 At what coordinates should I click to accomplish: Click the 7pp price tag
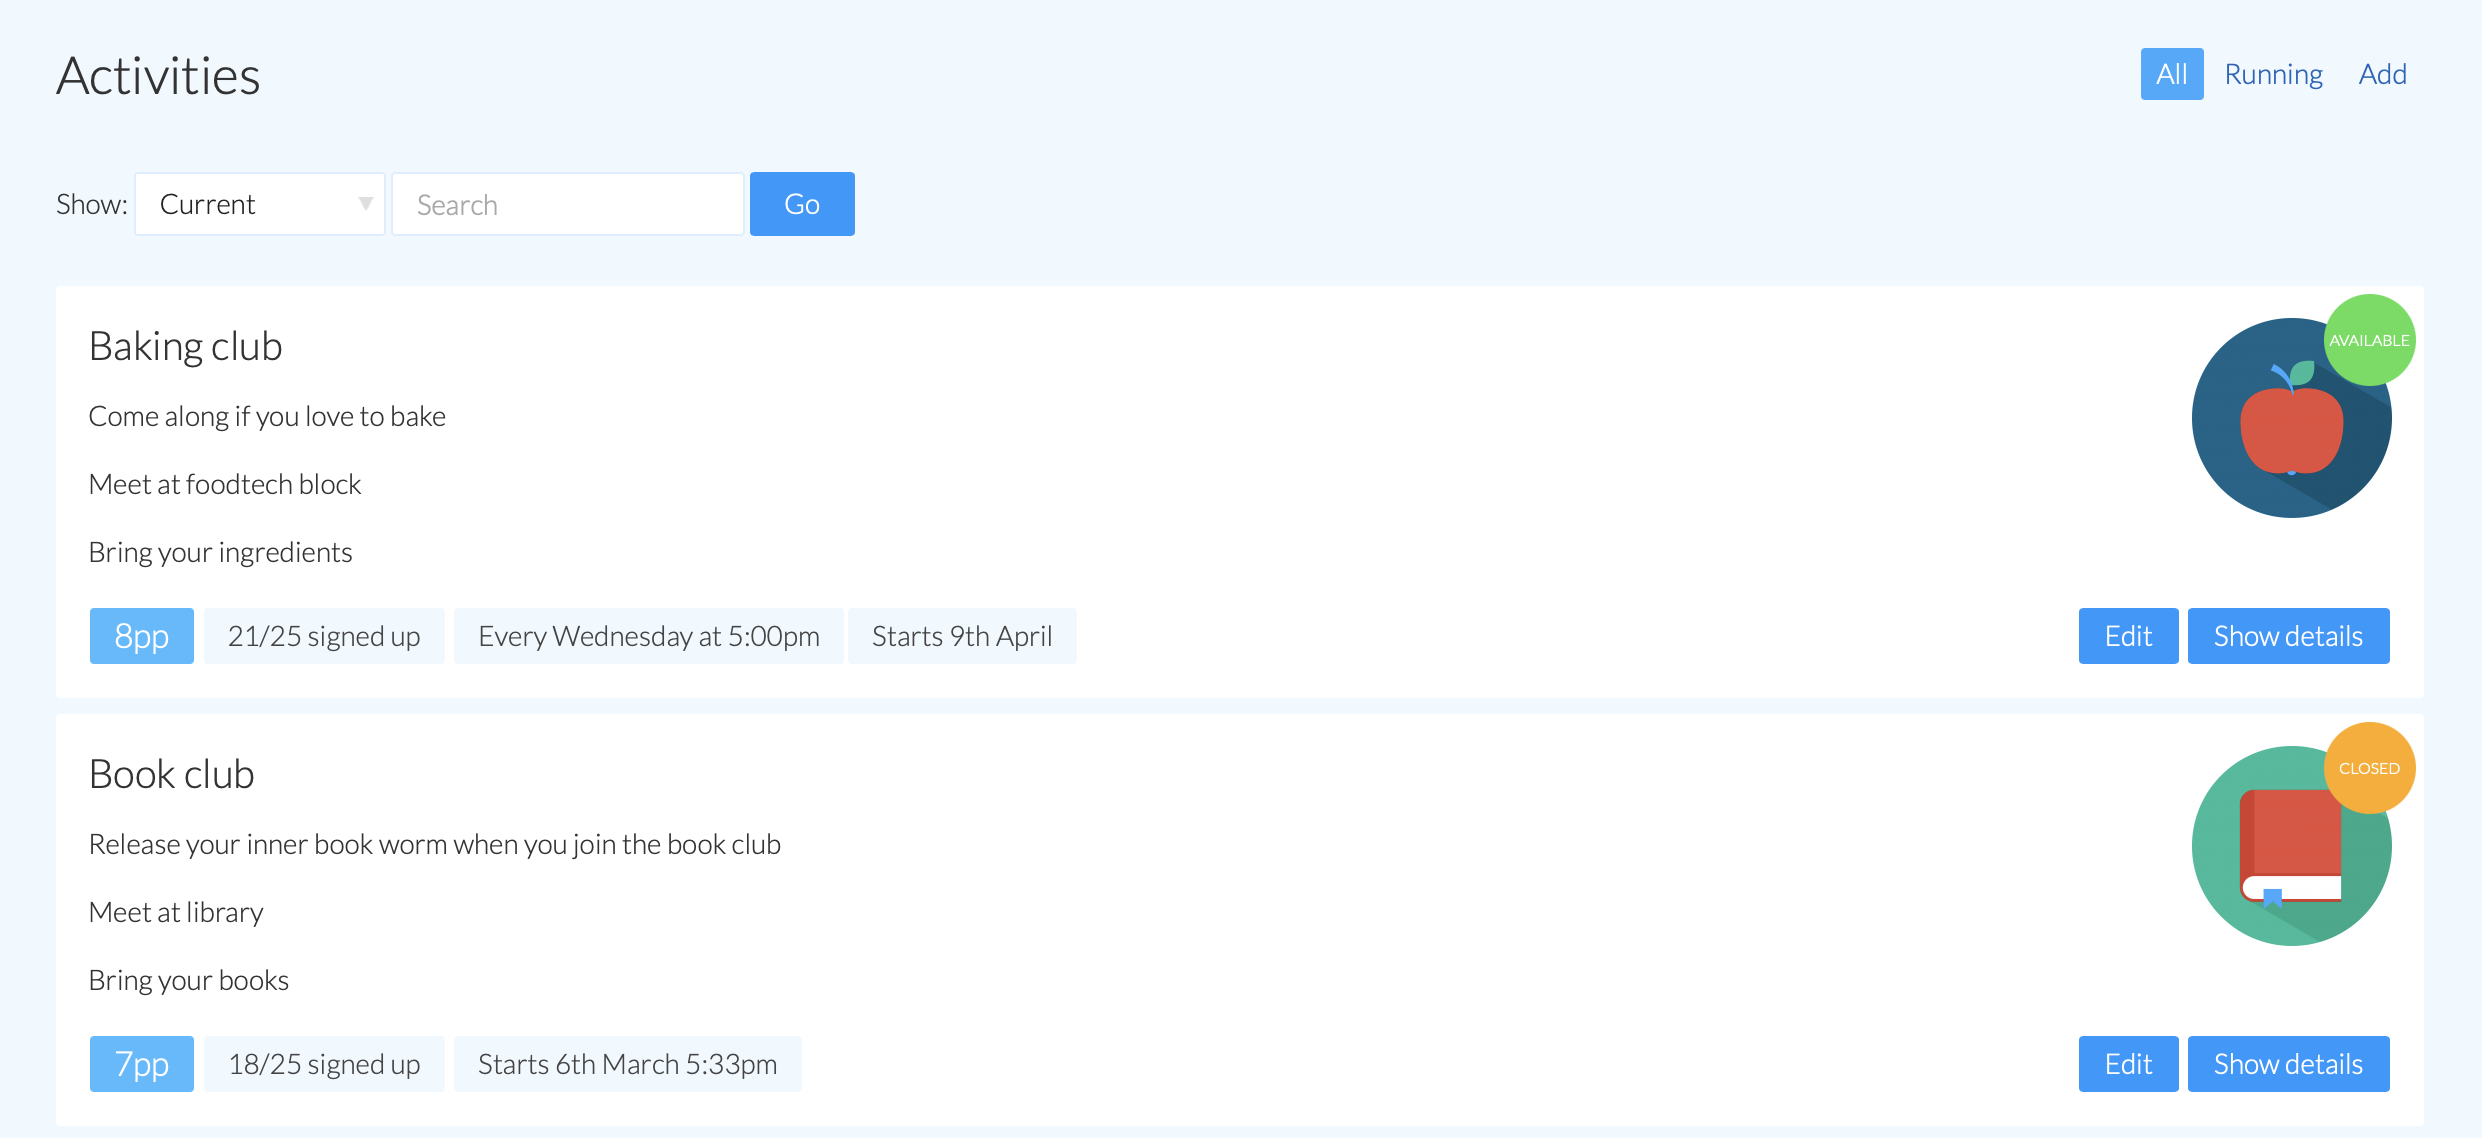(141, 1064)
